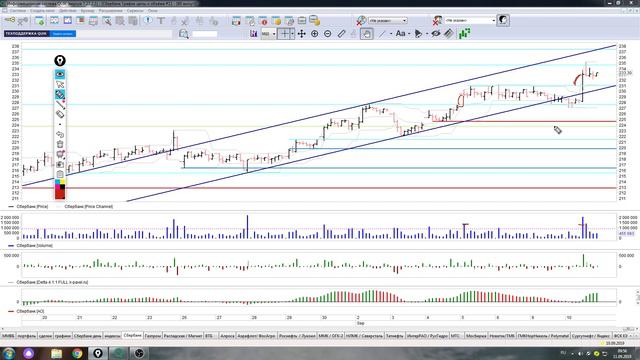Pick a color from the floating panel palette
Viewport: 640px width, 360px height.
click(60, 184)
